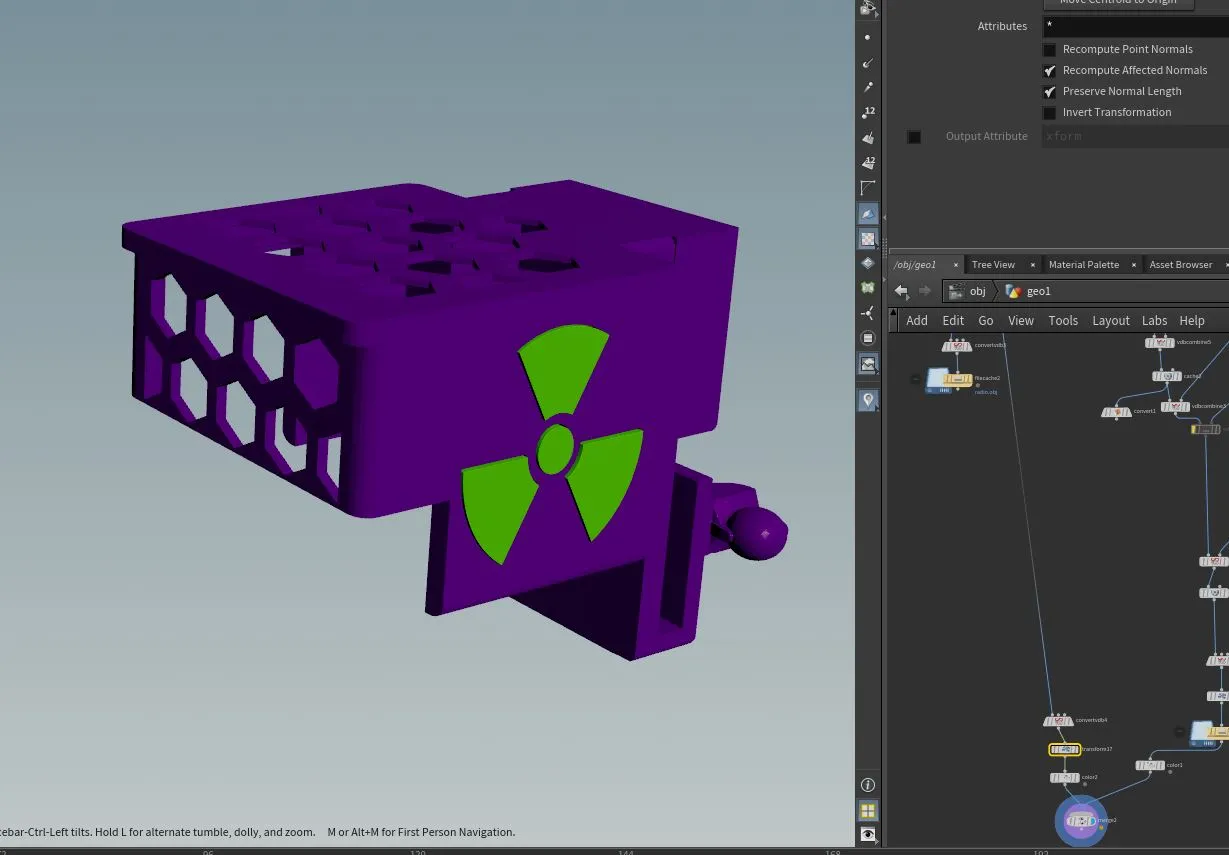Click the Move Centroid to Origin button
The height and width of the screenshot is (855, 1229).
[1118, 3]
